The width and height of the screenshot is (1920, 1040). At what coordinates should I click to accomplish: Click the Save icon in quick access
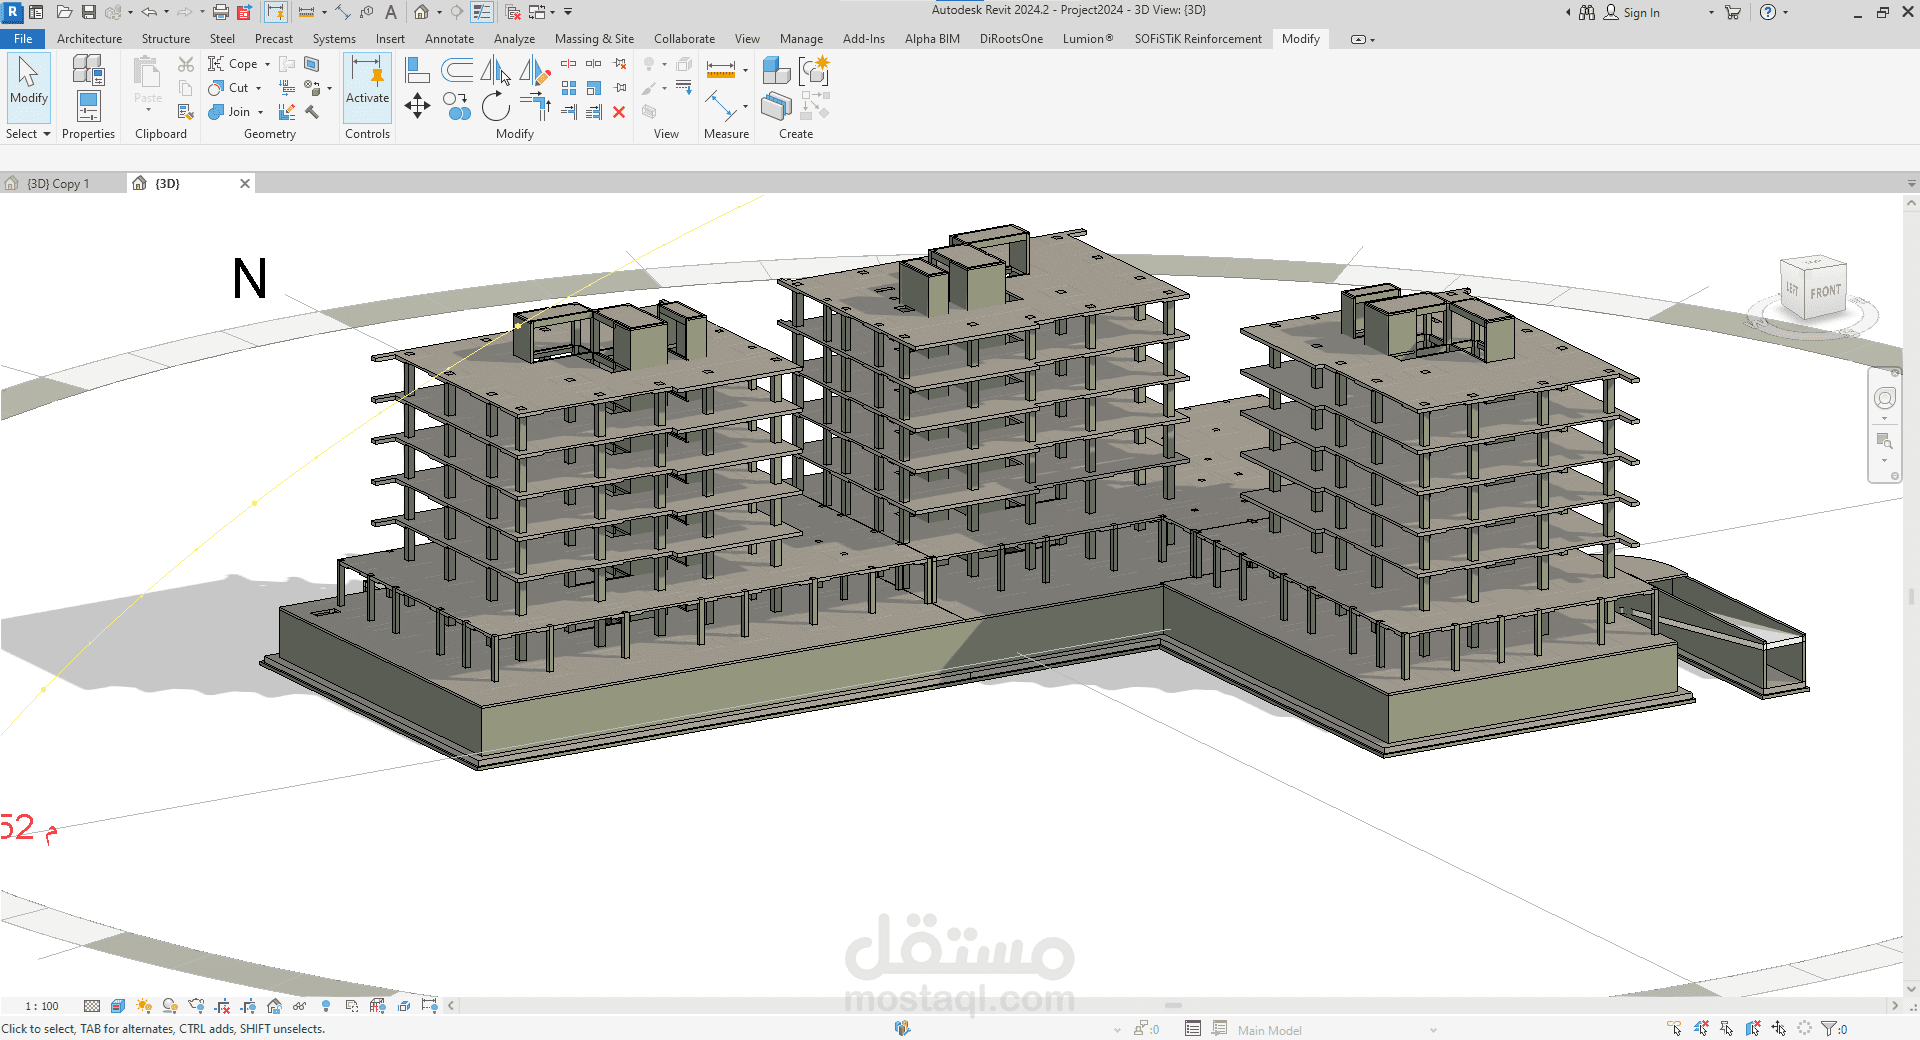(x=88, y=12)
